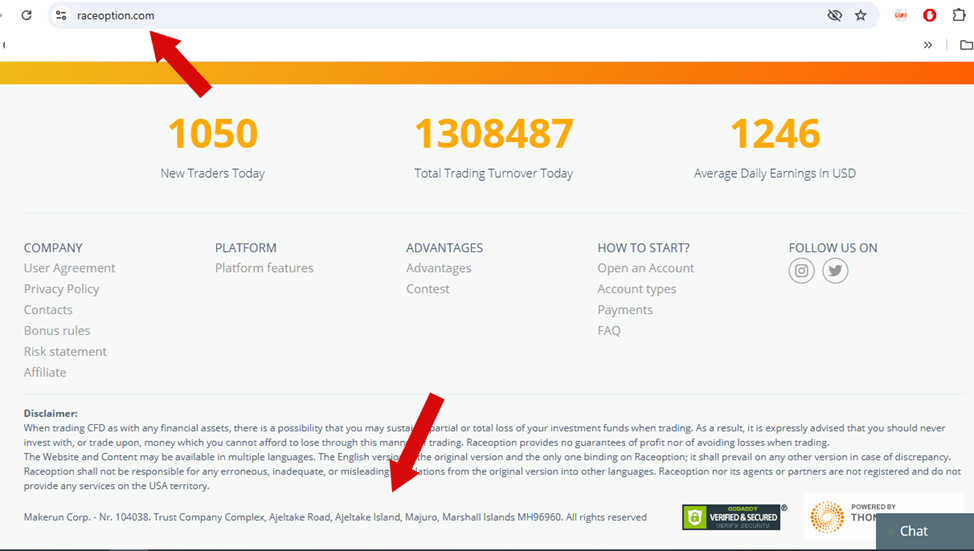Image resolution: width=974 pixels, height=551 pixels.
Task: Reload the page with the refresh icon
Action: 26,15
